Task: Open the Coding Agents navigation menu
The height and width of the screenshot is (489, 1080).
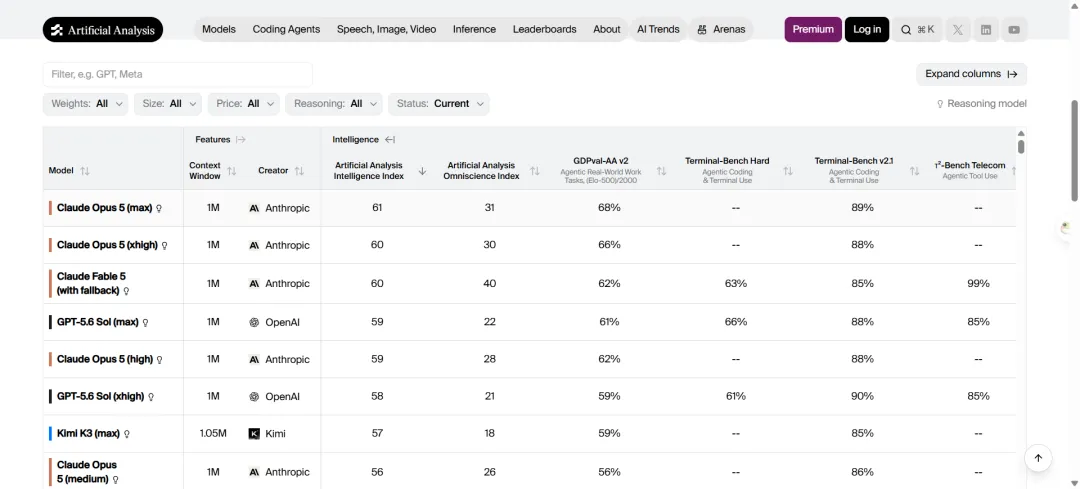Action: coord(287,30)
